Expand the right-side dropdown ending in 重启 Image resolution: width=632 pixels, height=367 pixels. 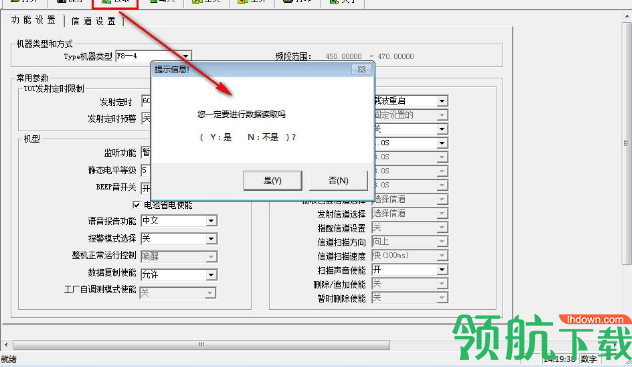click(x=442, y=101)
